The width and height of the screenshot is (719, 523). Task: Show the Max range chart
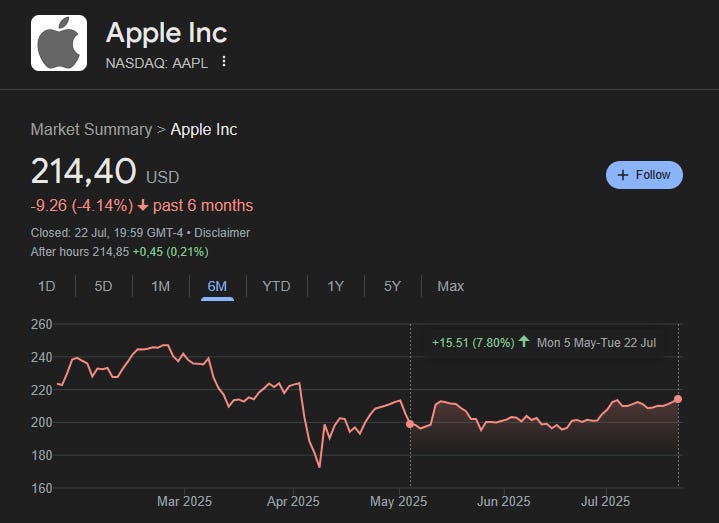[450, 286]
